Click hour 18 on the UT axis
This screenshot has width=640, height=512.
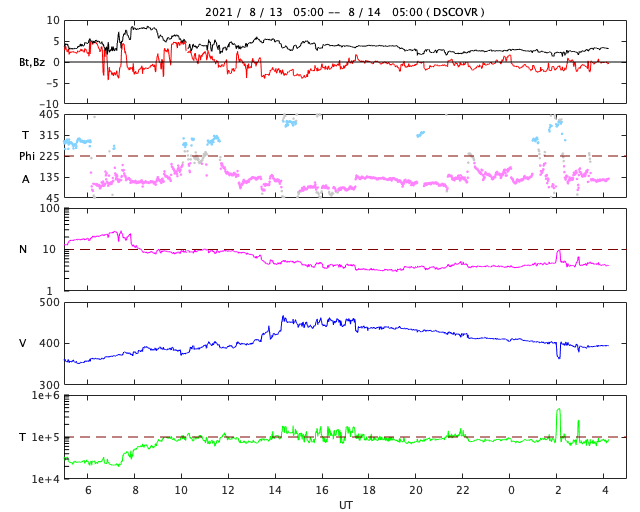click(x=369, y=490)
